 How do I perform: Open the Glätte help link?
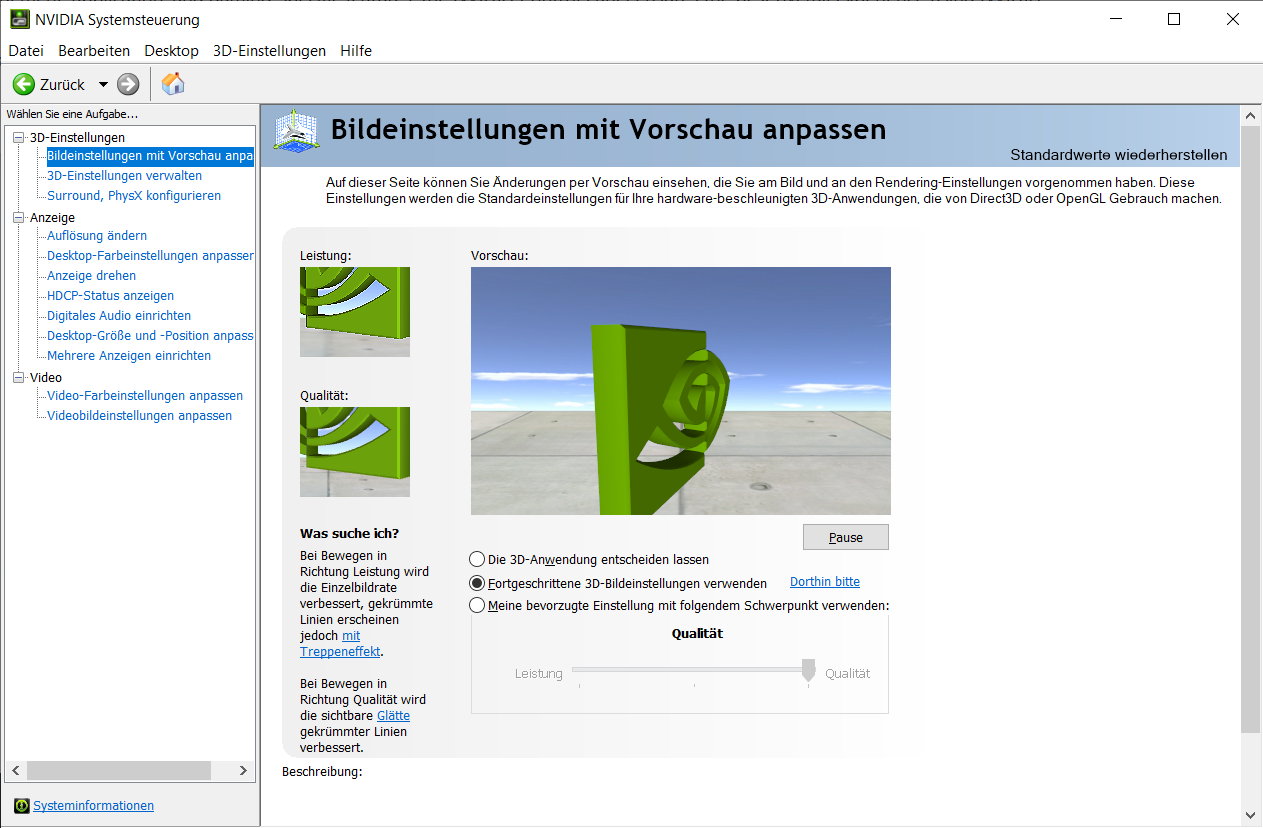coord(393,716)
